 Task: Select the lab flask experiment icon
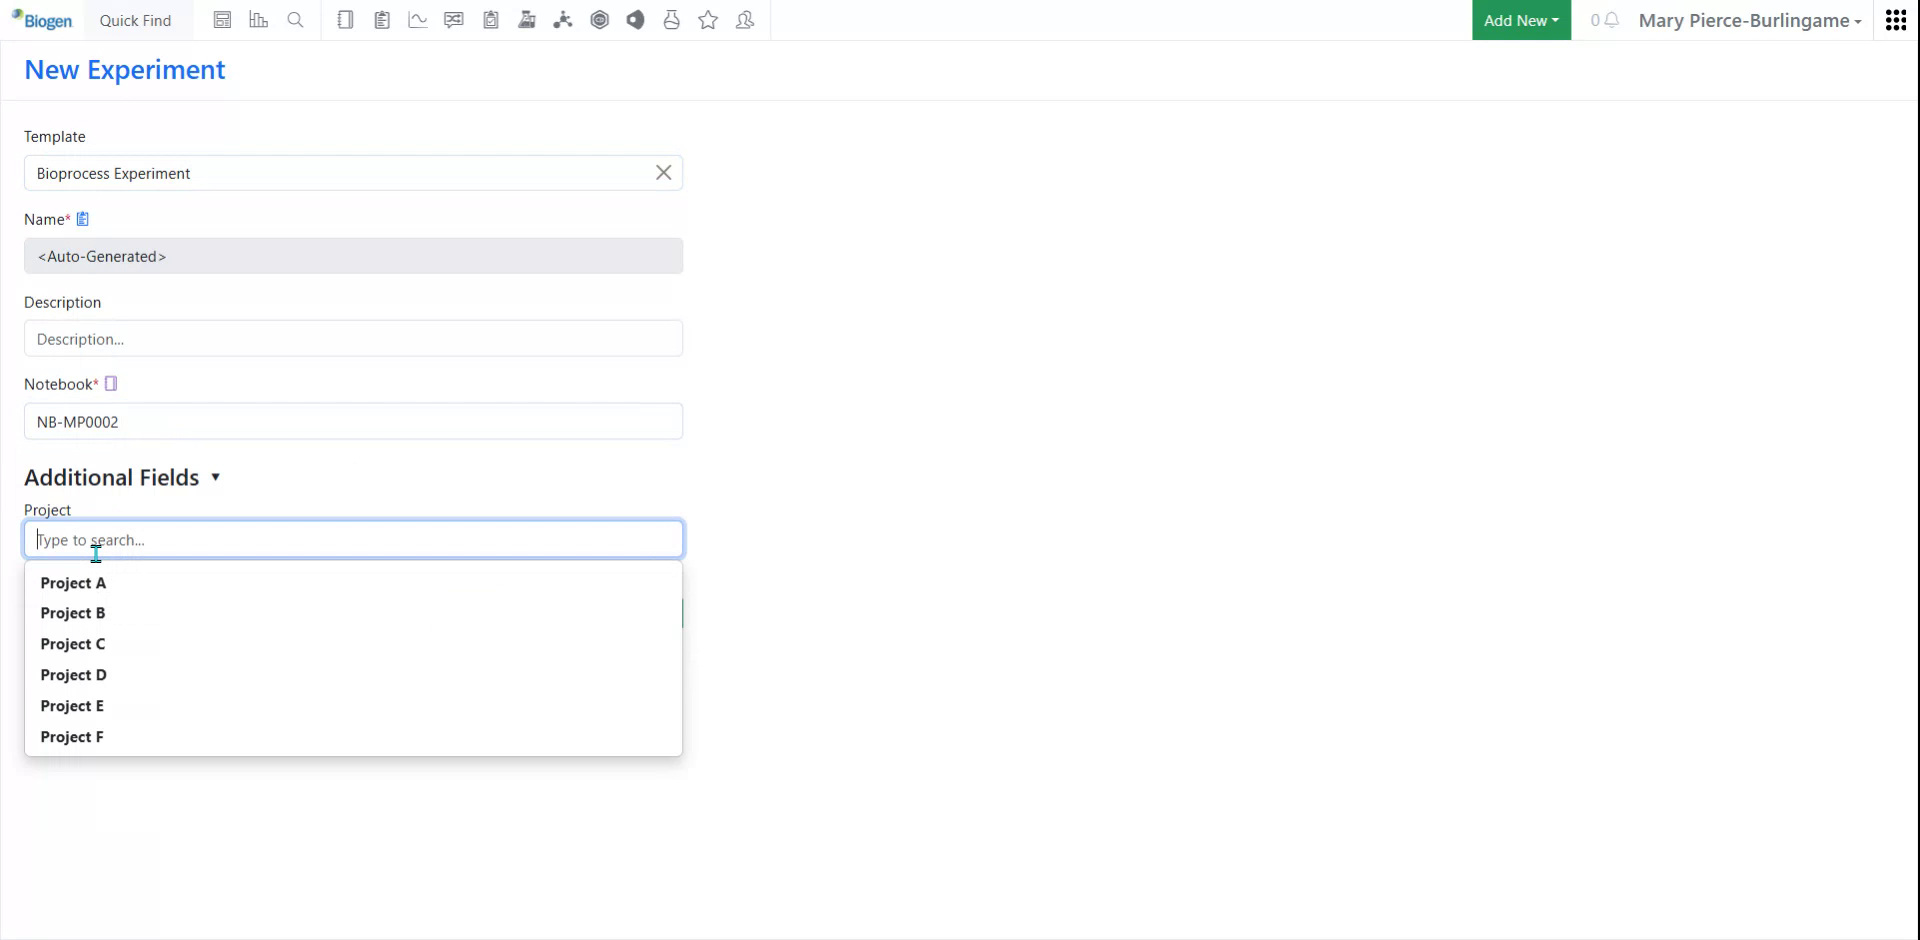click(x=527, y=20)
